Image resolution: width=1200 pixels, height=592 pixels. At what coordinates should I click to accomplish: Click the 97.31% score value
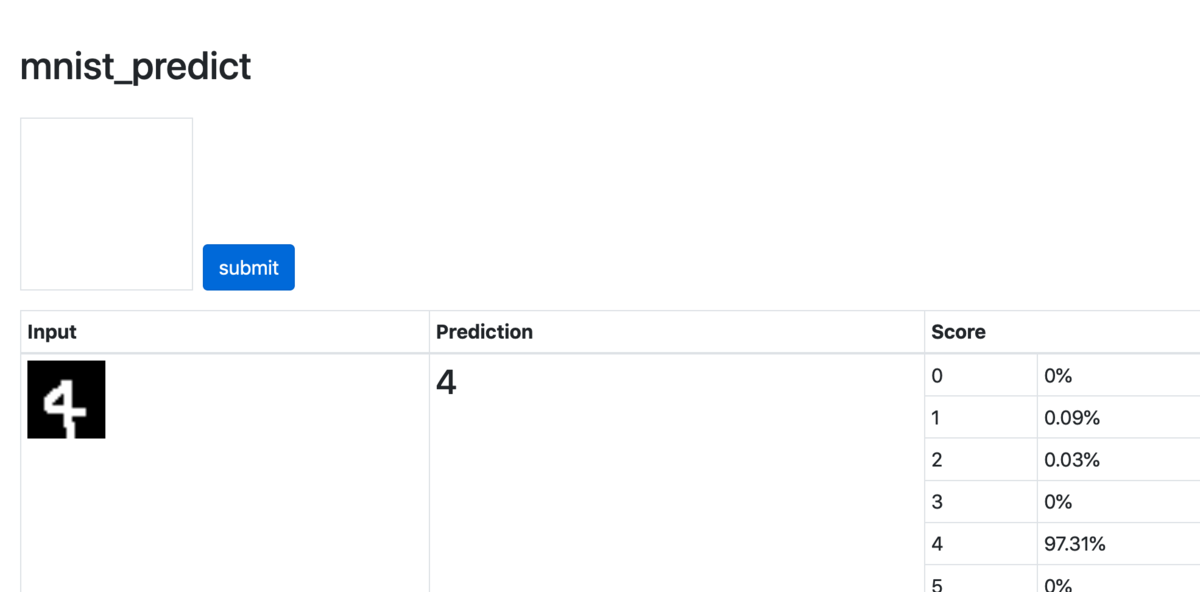(x=1075, y=544)
